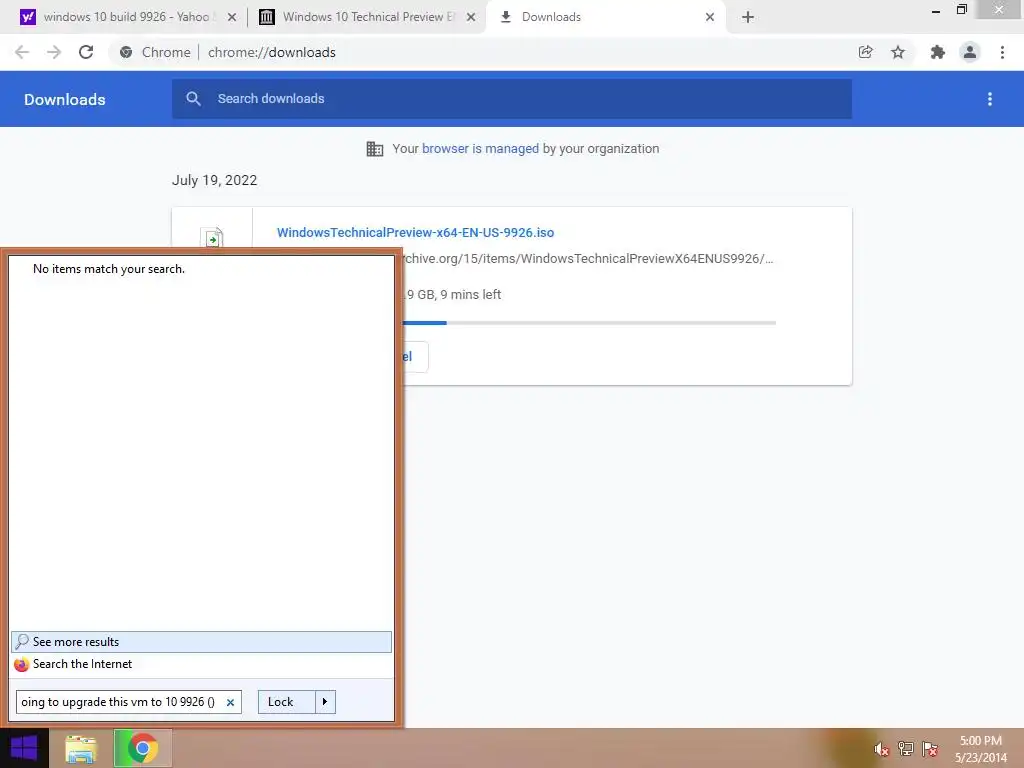
Task: Click the ISO file download icon
Action: click(x=212, y=238)
